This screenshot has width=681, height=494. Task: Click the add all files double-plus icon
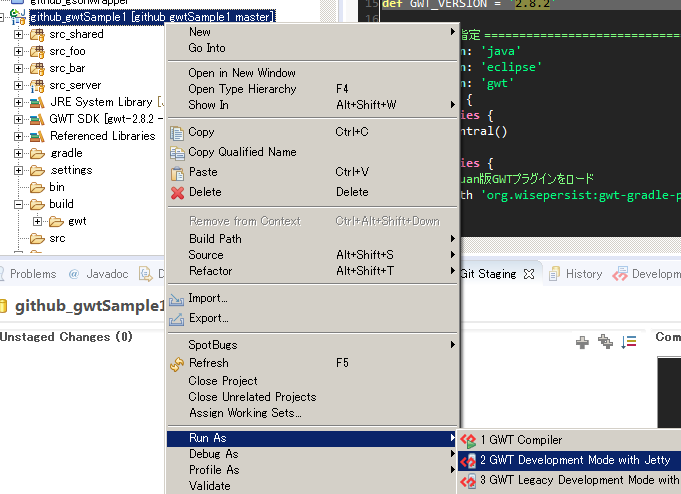coord(605,342)
